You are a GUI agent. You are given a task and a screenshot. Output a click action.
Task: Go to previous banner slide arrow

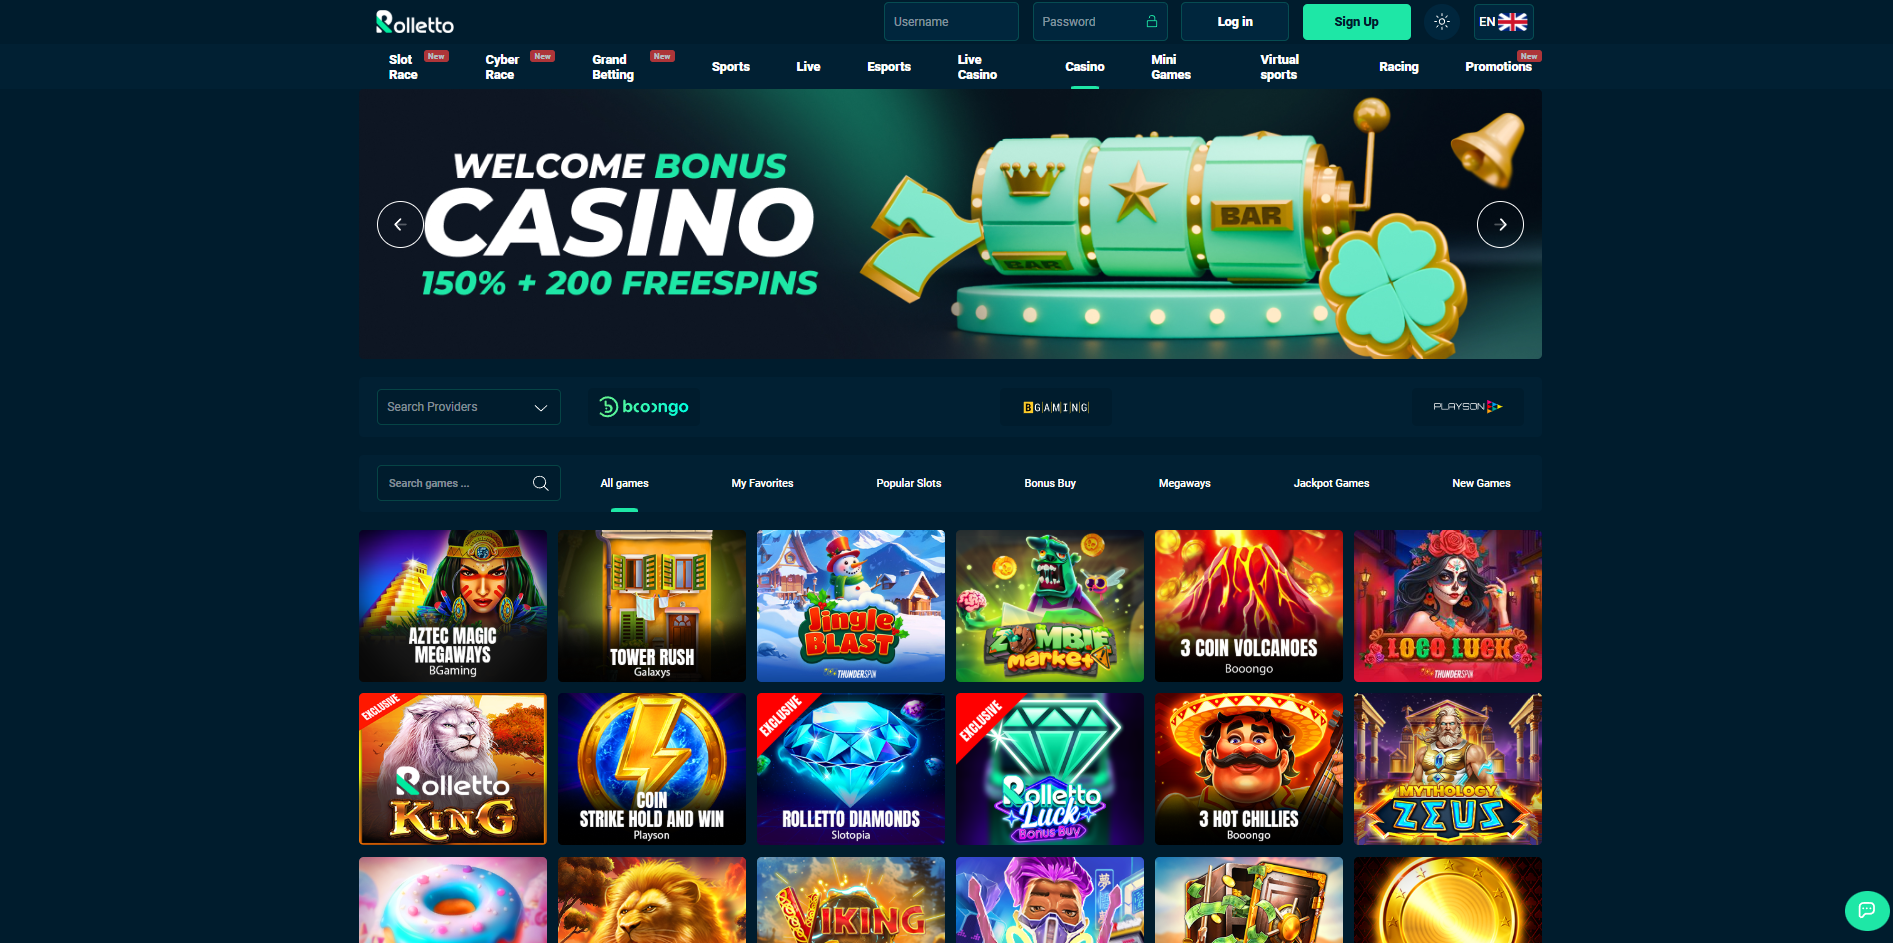[x=400, y=225]
